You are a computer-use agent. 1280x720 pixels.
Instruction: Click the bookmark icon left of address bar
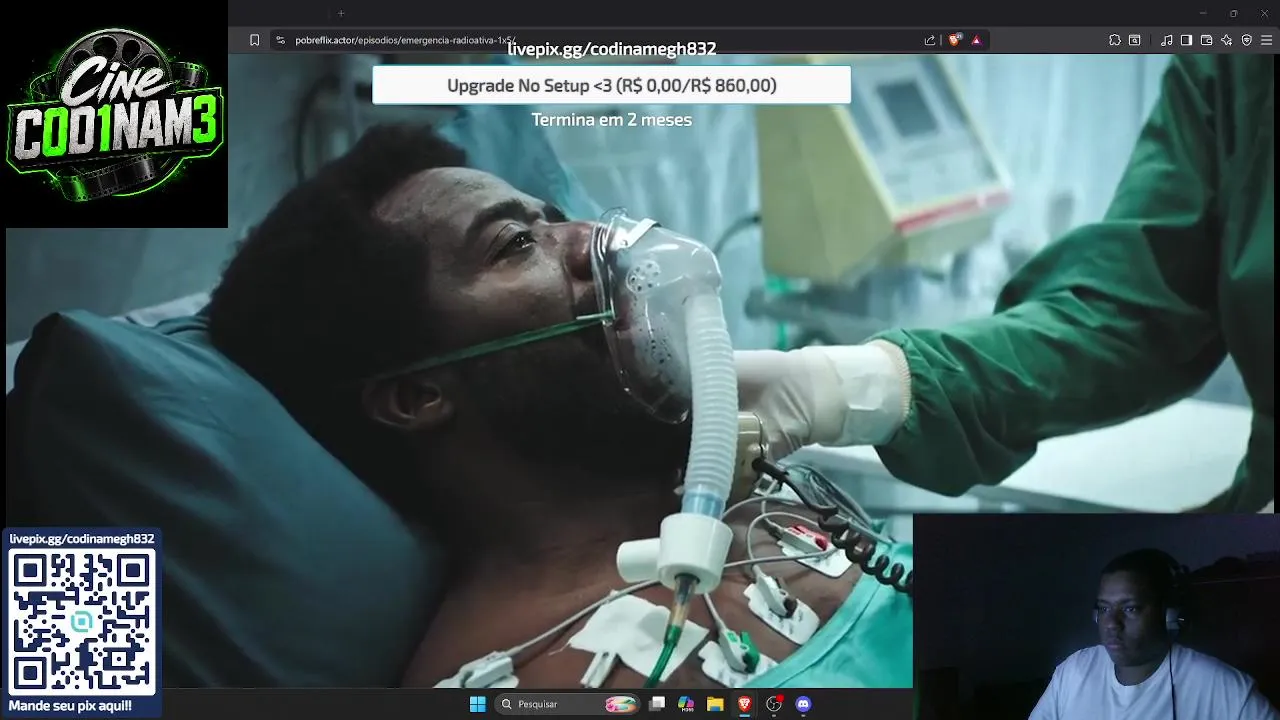tap(254, 40)
